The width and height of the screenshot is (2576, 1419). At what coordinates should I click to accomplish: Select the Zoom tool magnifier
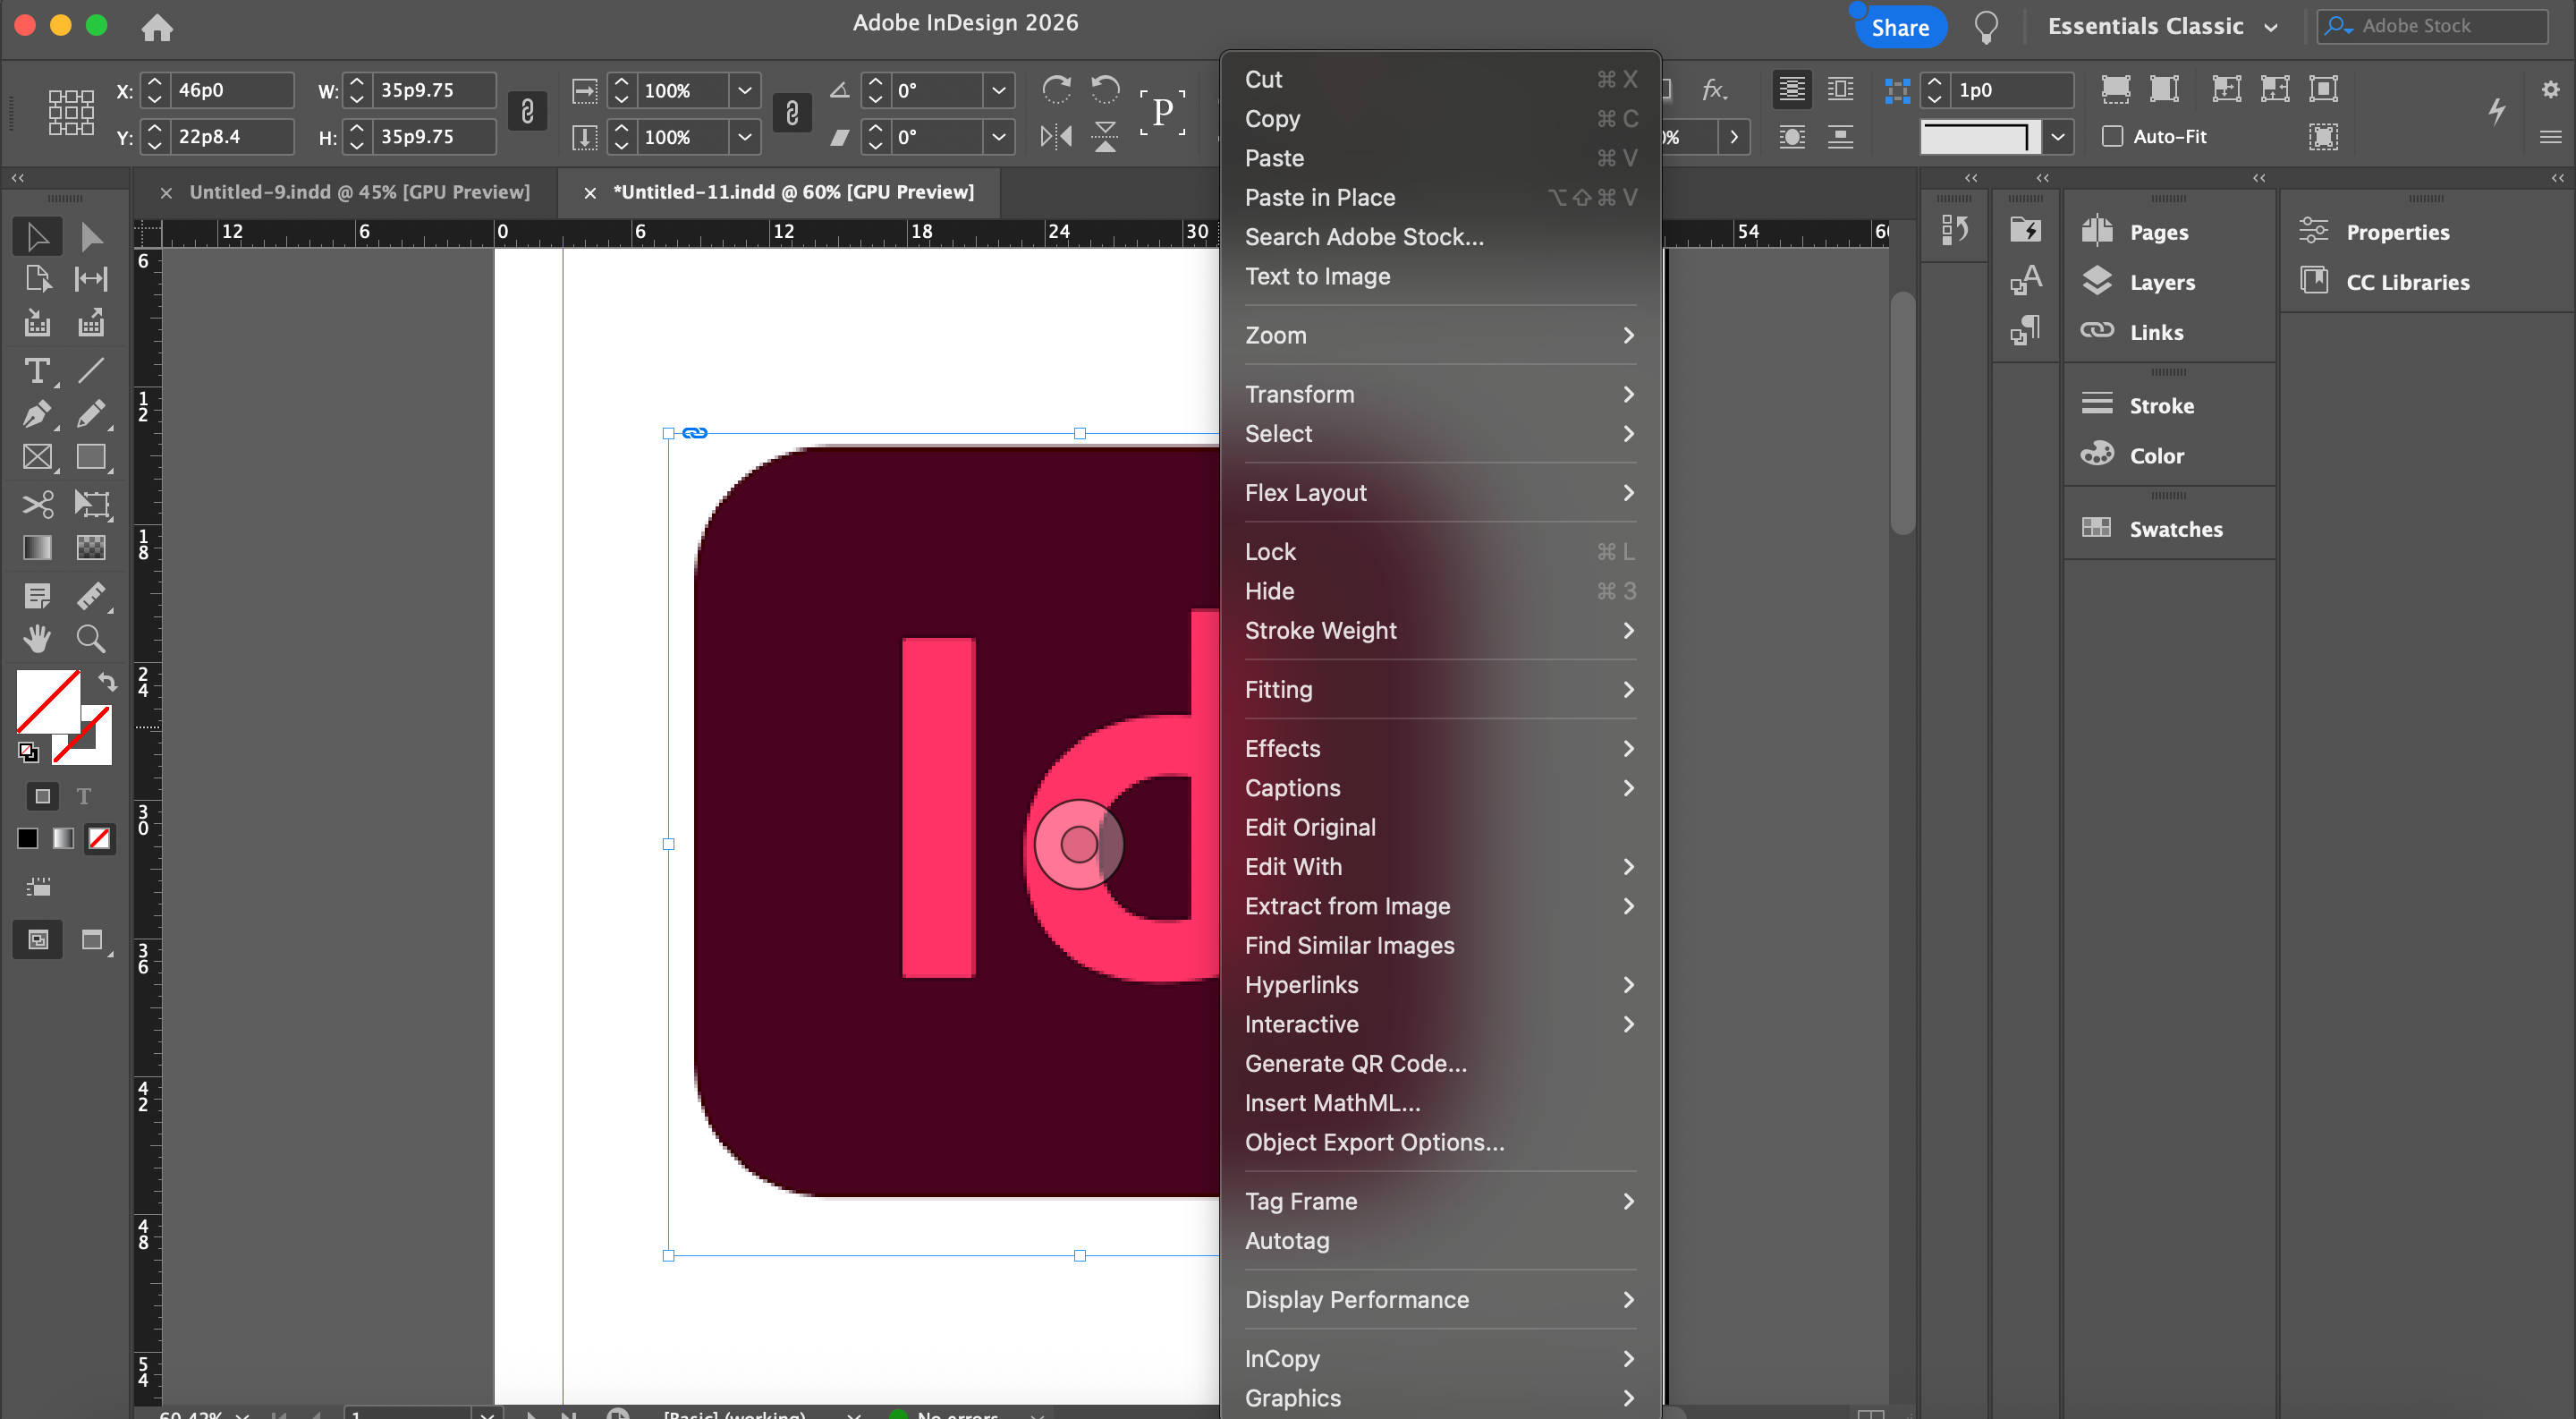(x=91, y=638)
